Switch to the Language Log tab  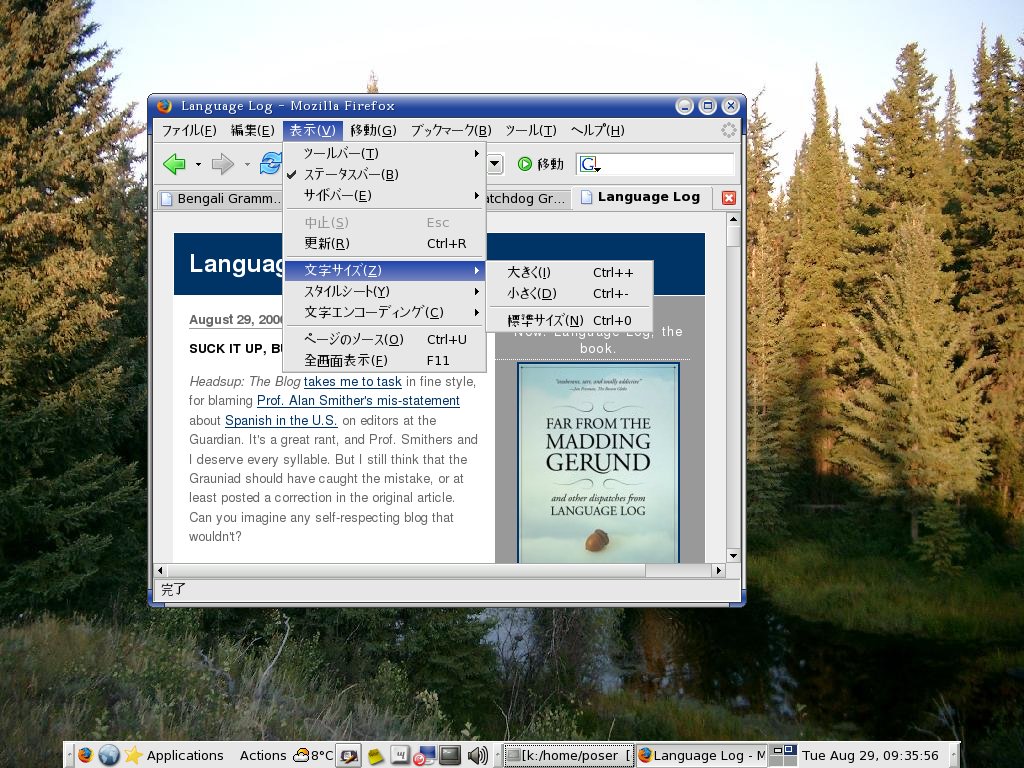pos(640,197)
